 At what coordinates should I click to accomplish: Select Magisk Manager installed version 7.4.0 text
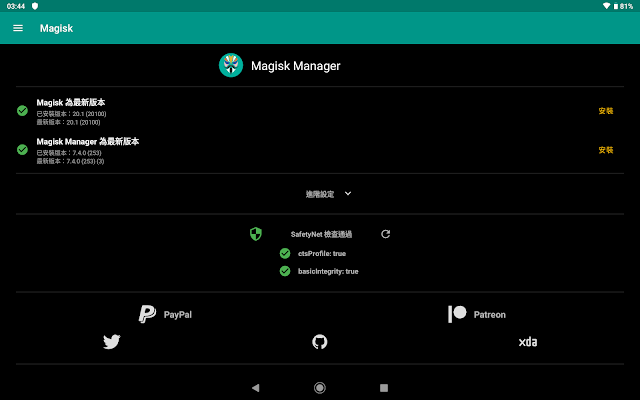(69, 153)
